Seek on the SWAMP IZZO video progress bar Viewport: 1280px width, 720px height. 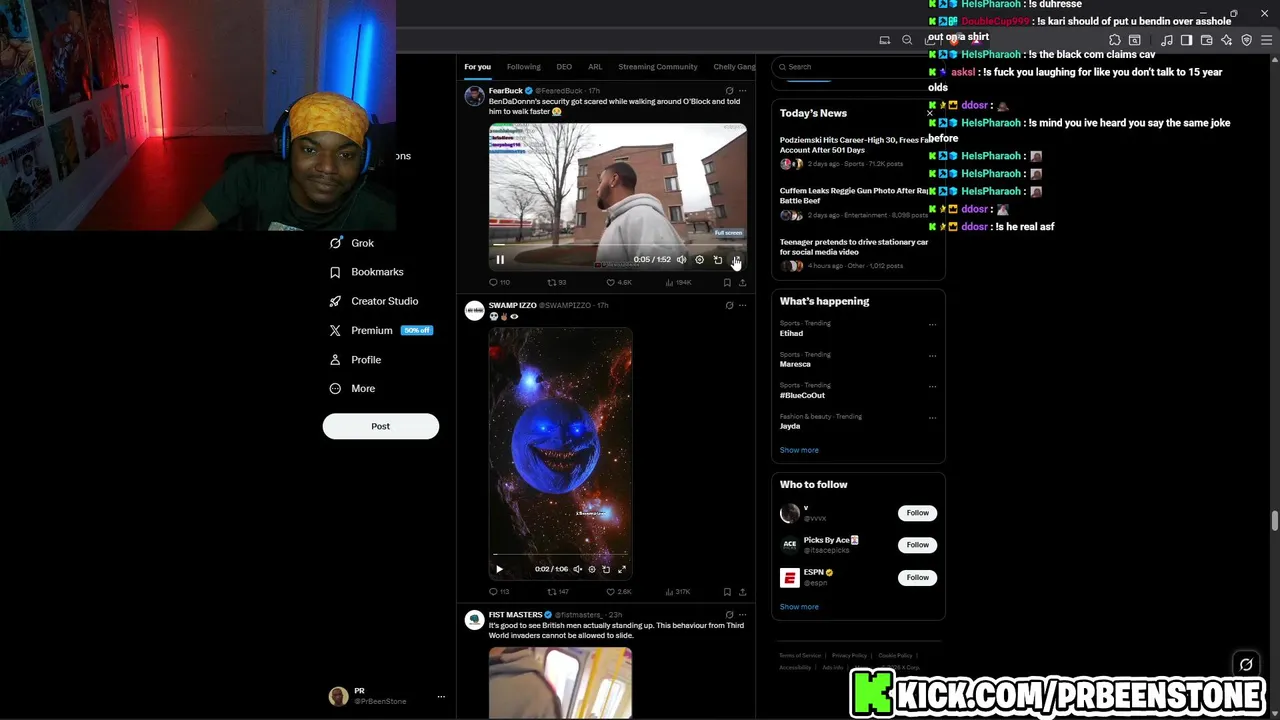click(x=560, y=553)
